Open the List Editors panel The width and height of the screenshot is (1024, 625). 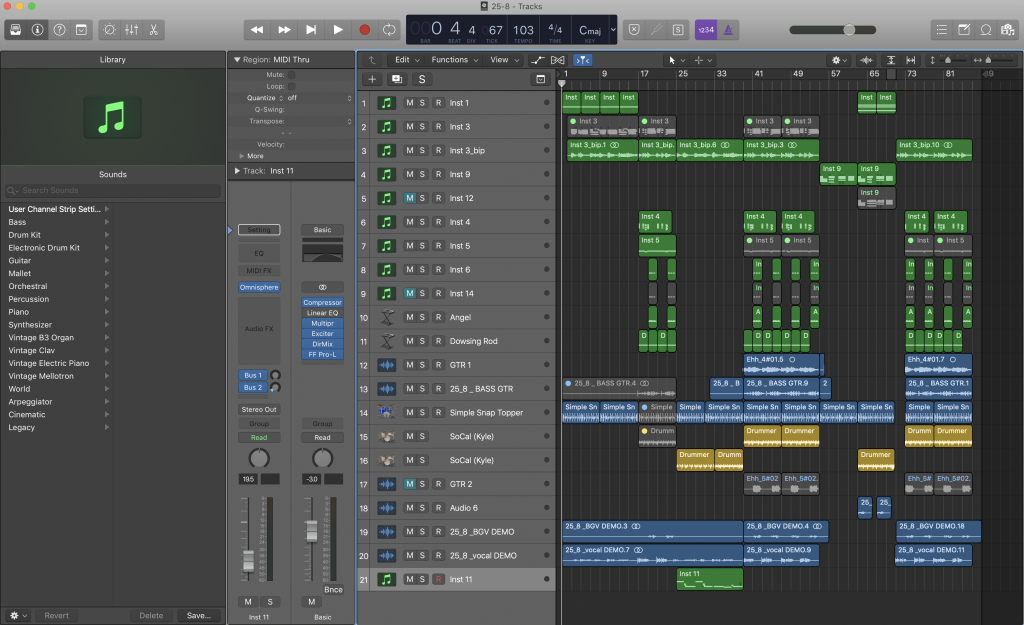[x=940, y=30]
